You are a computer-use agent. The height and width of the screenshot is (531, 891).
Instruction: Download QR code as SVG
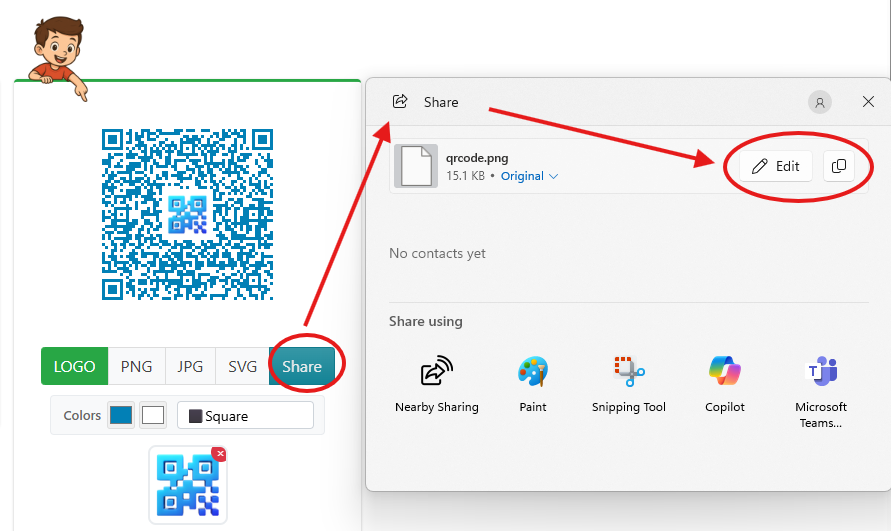point(243,366)
